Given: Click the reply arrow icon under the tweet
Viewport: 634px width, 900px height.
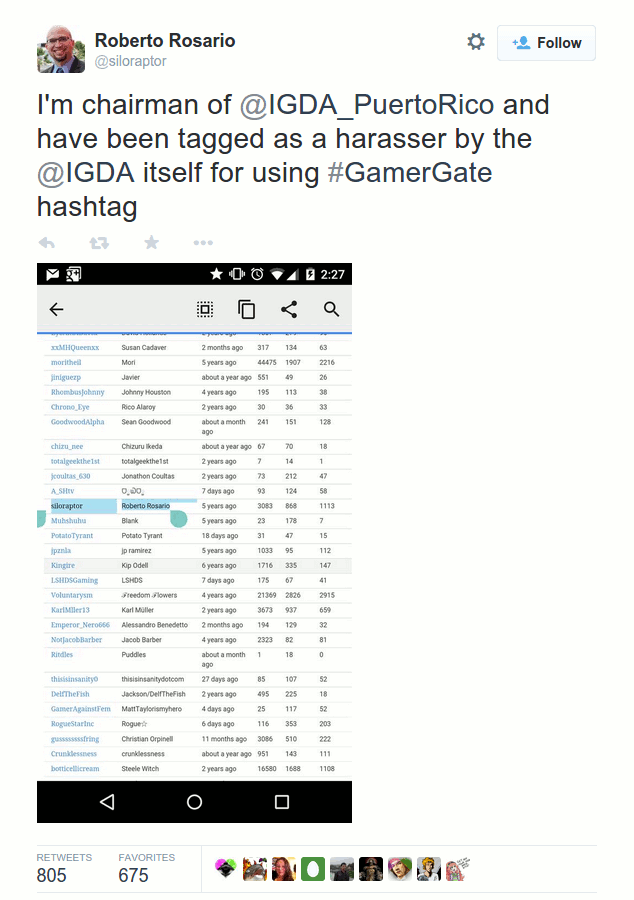Looking at the screenshot, I should tap(47, 243).
